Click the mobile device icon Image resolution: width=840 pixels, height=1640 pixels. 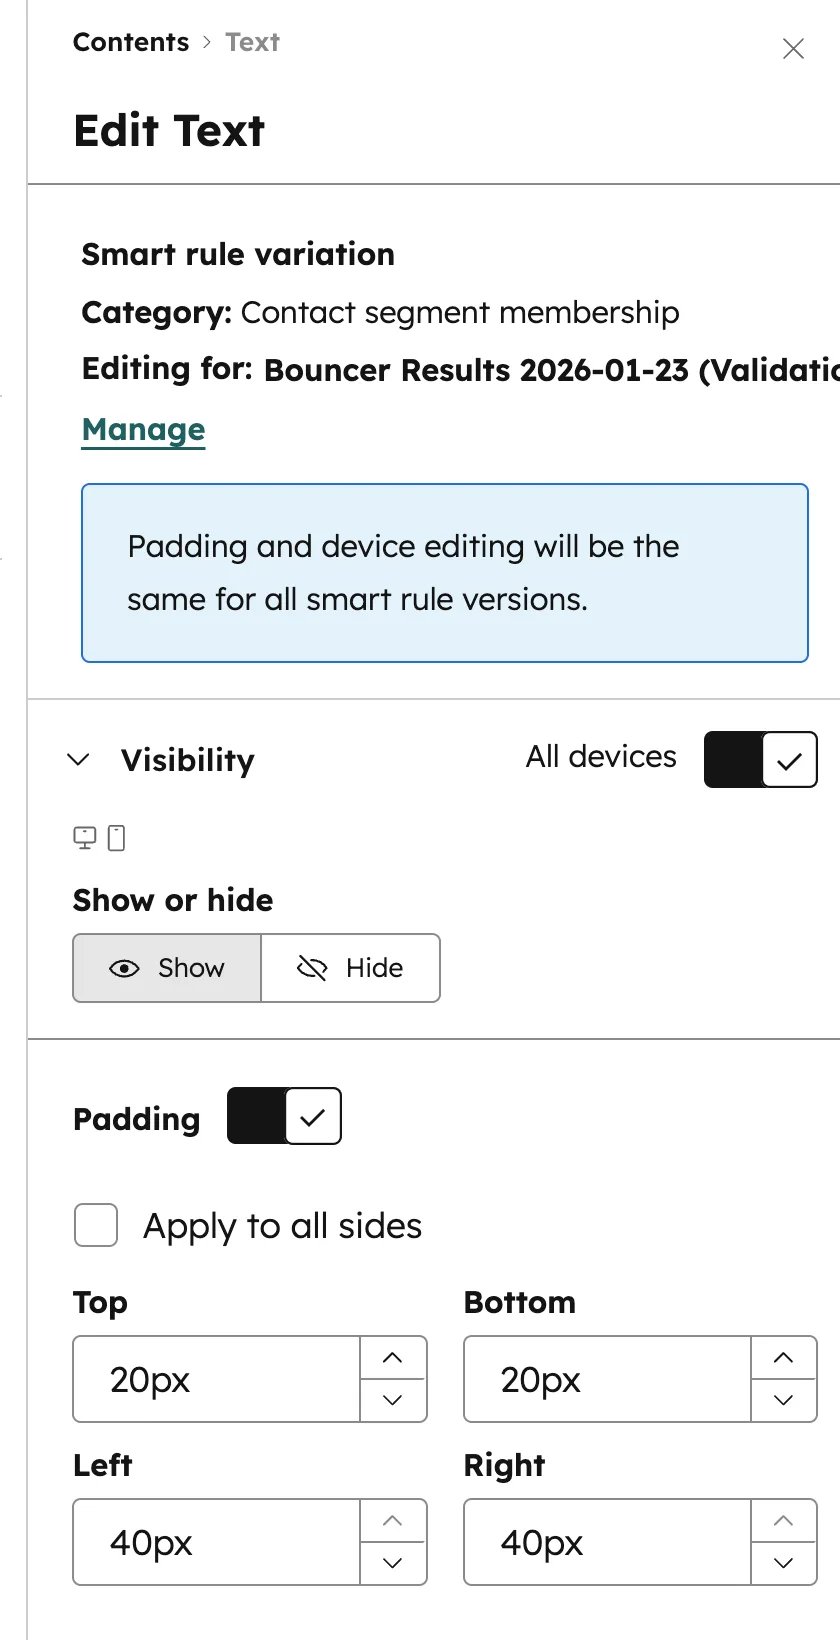coord(116,838)
